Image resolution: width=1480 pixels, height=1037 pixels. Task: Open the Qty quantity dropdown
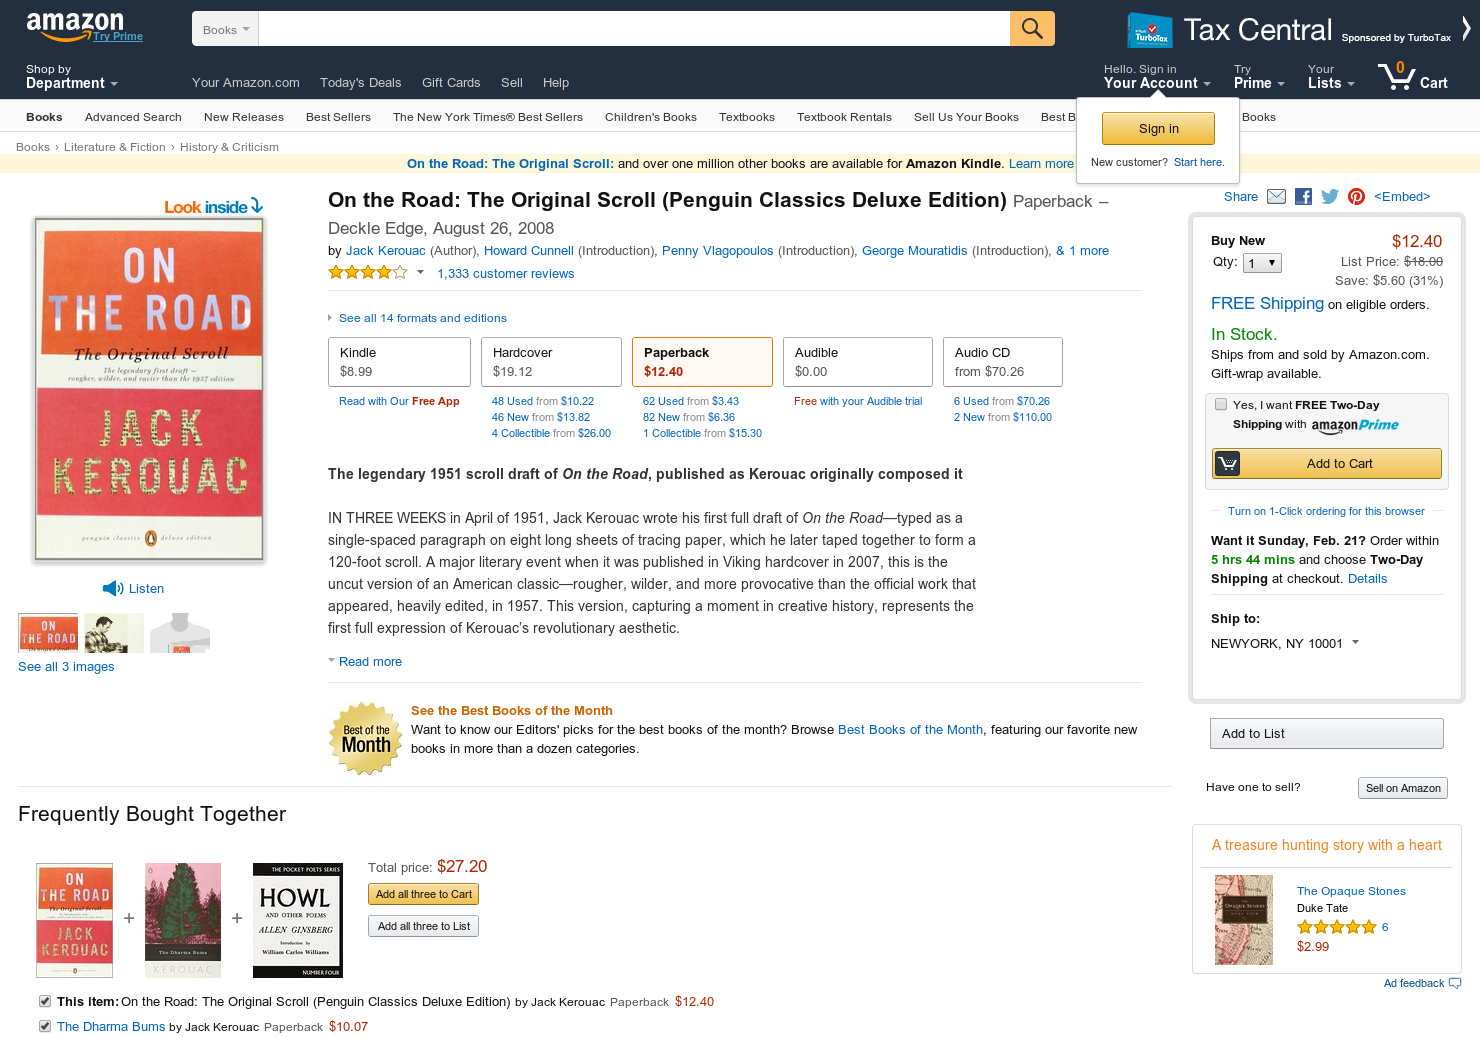(1262, 263)
